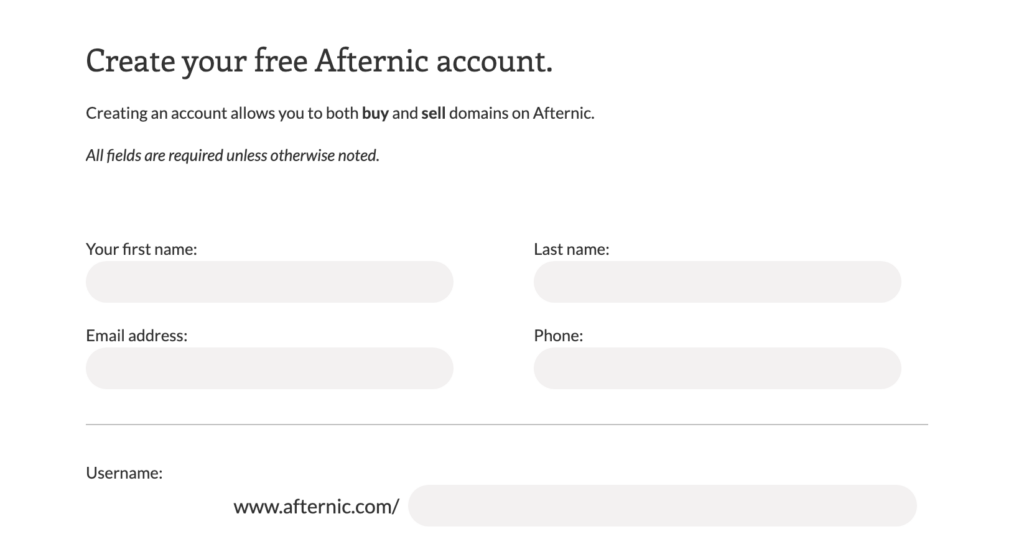Click the word "Afternic" in the heading

(x=372, y=61)
